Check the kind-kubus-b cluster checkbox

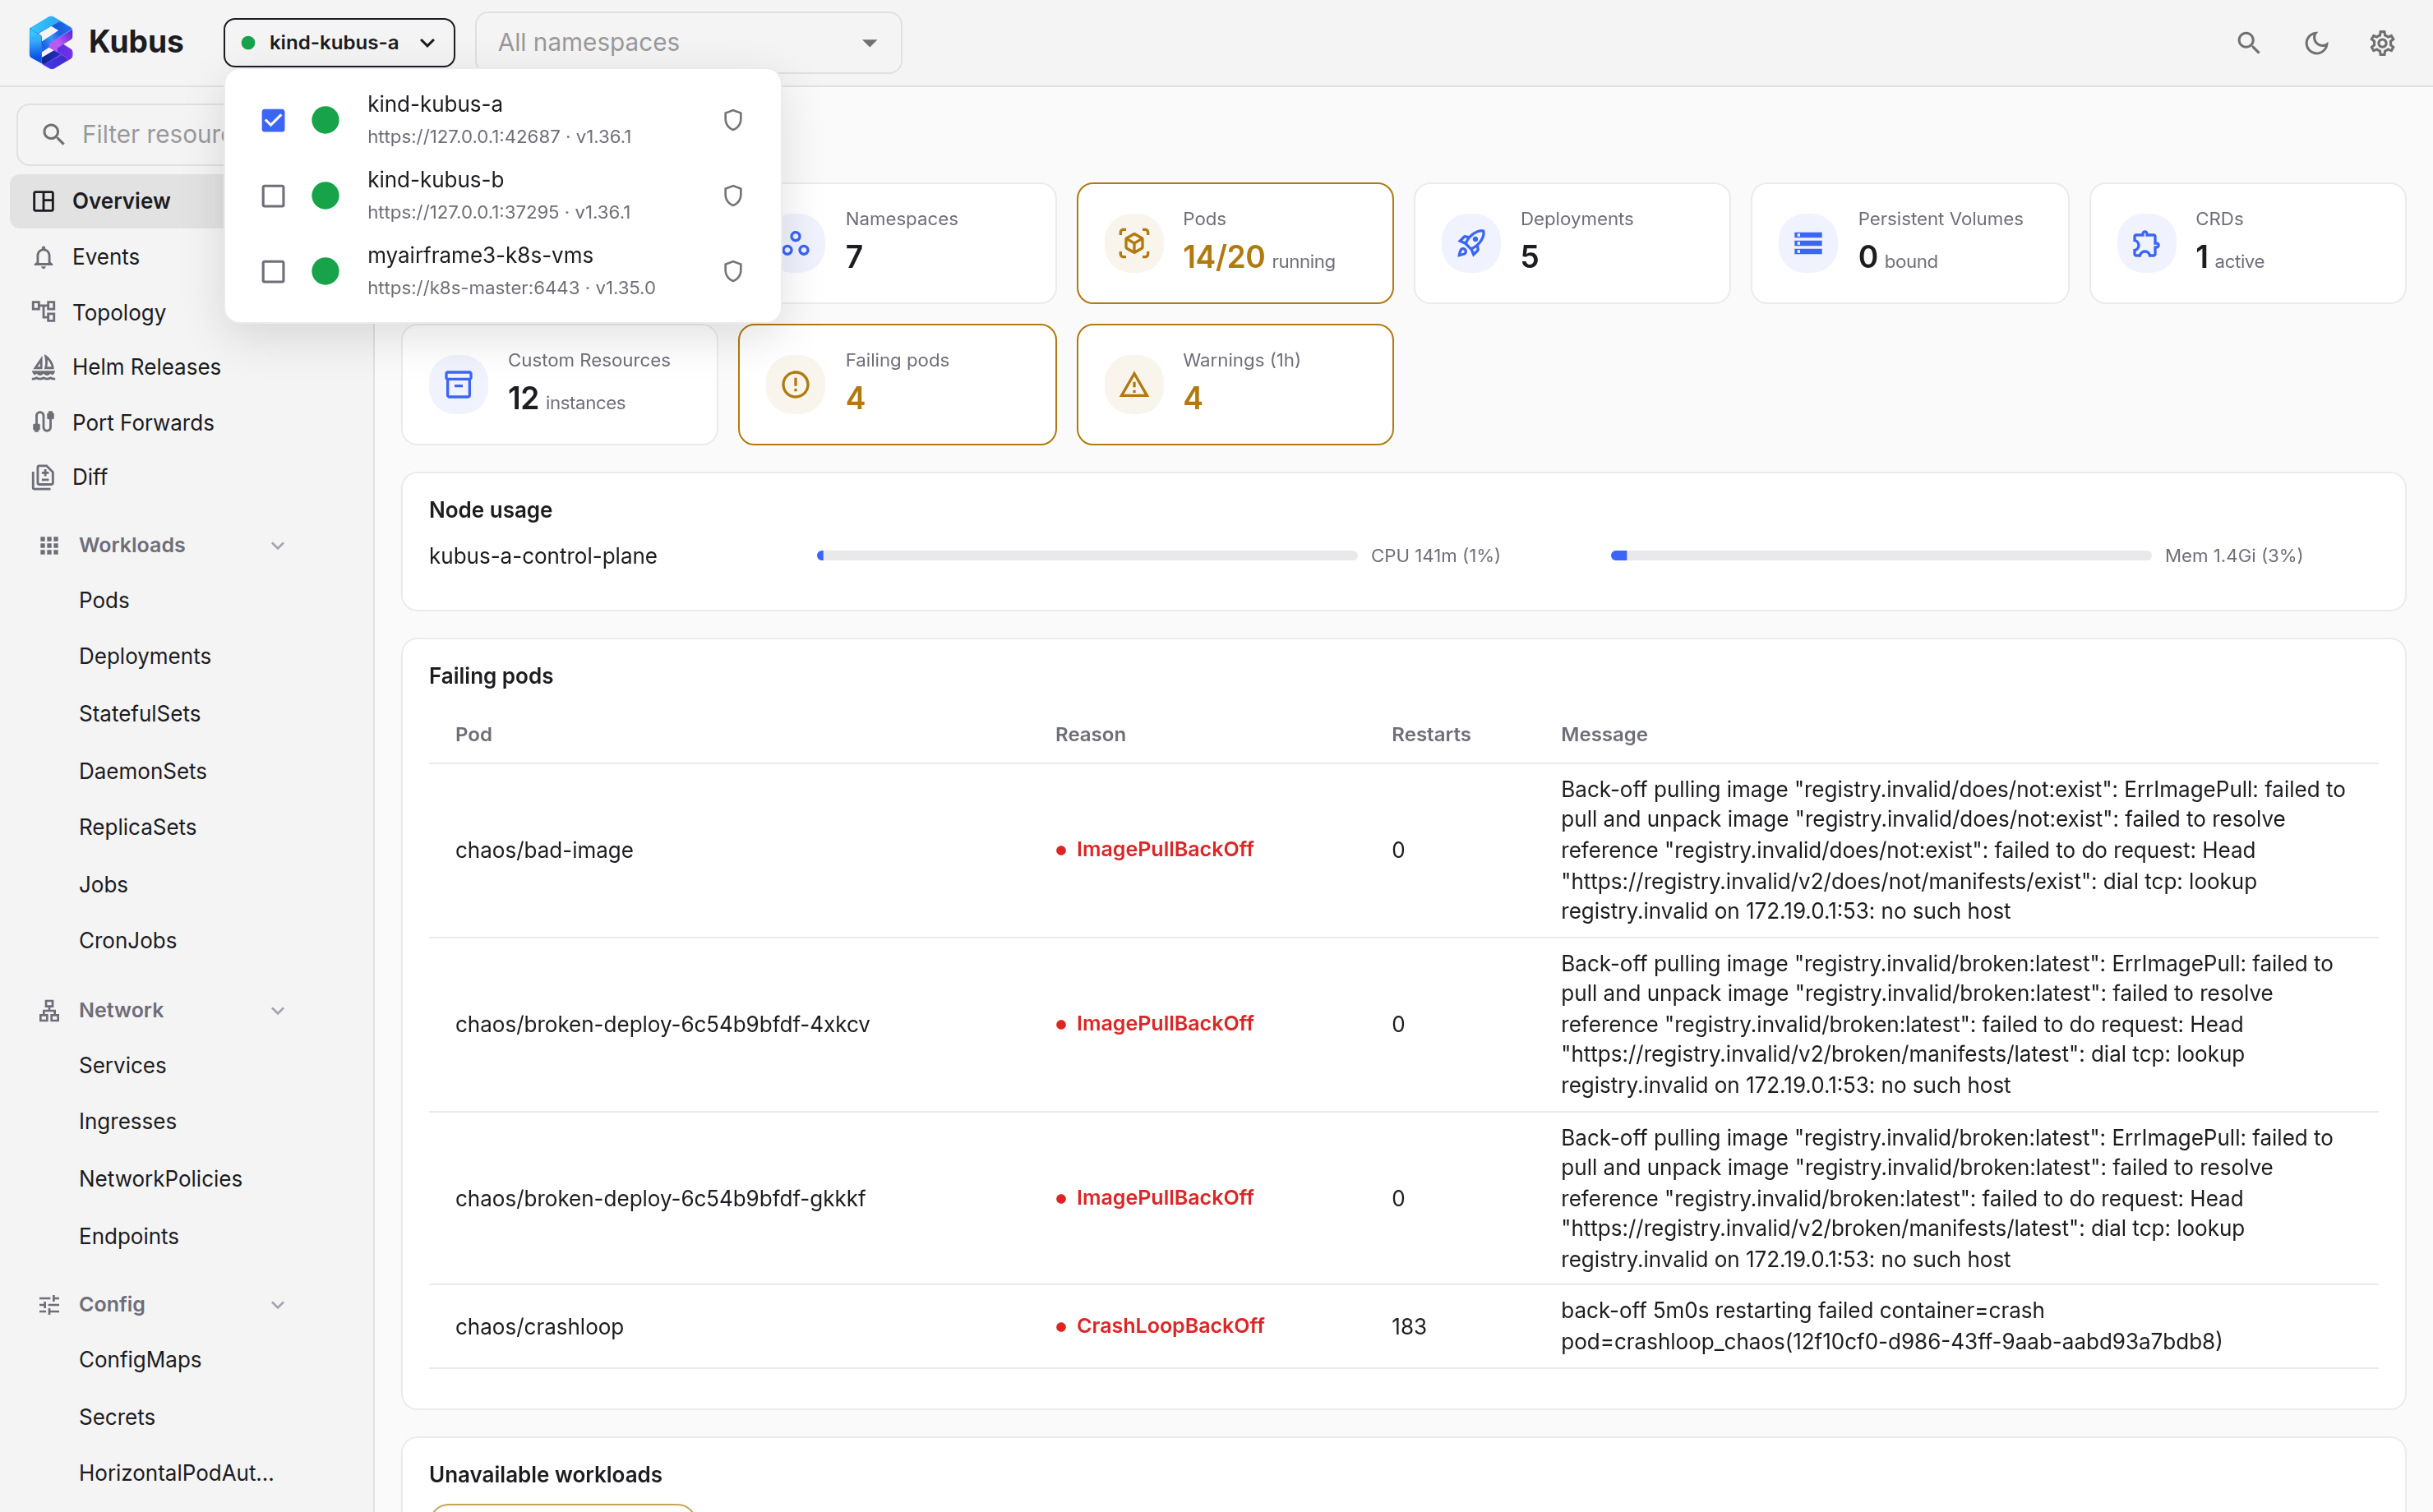pyautogui.click(x=273, y=196)
